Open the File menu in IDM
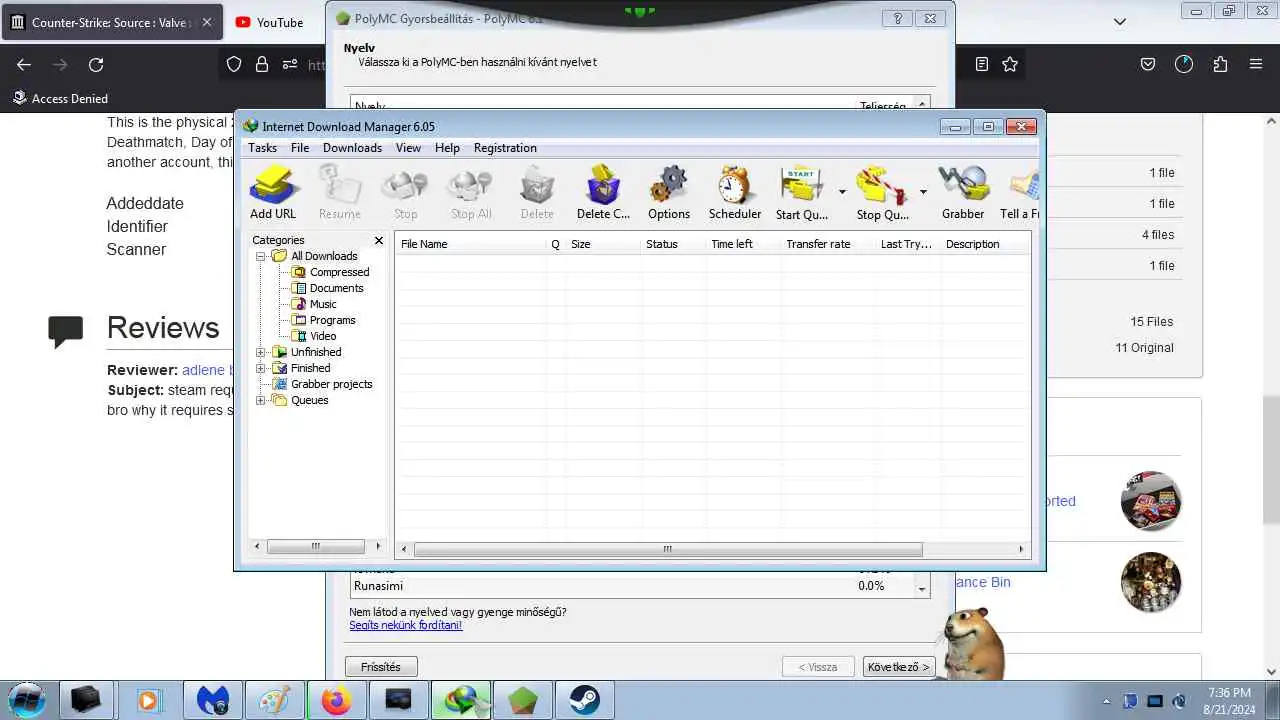 point(300,148)
